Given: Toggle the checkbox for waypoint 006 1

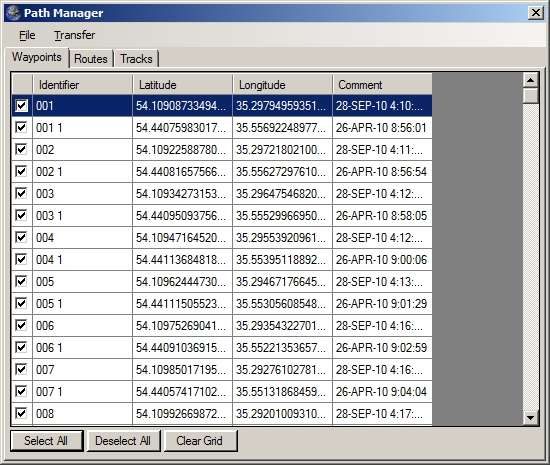Looking at the screenshot, I should [21, 348].
